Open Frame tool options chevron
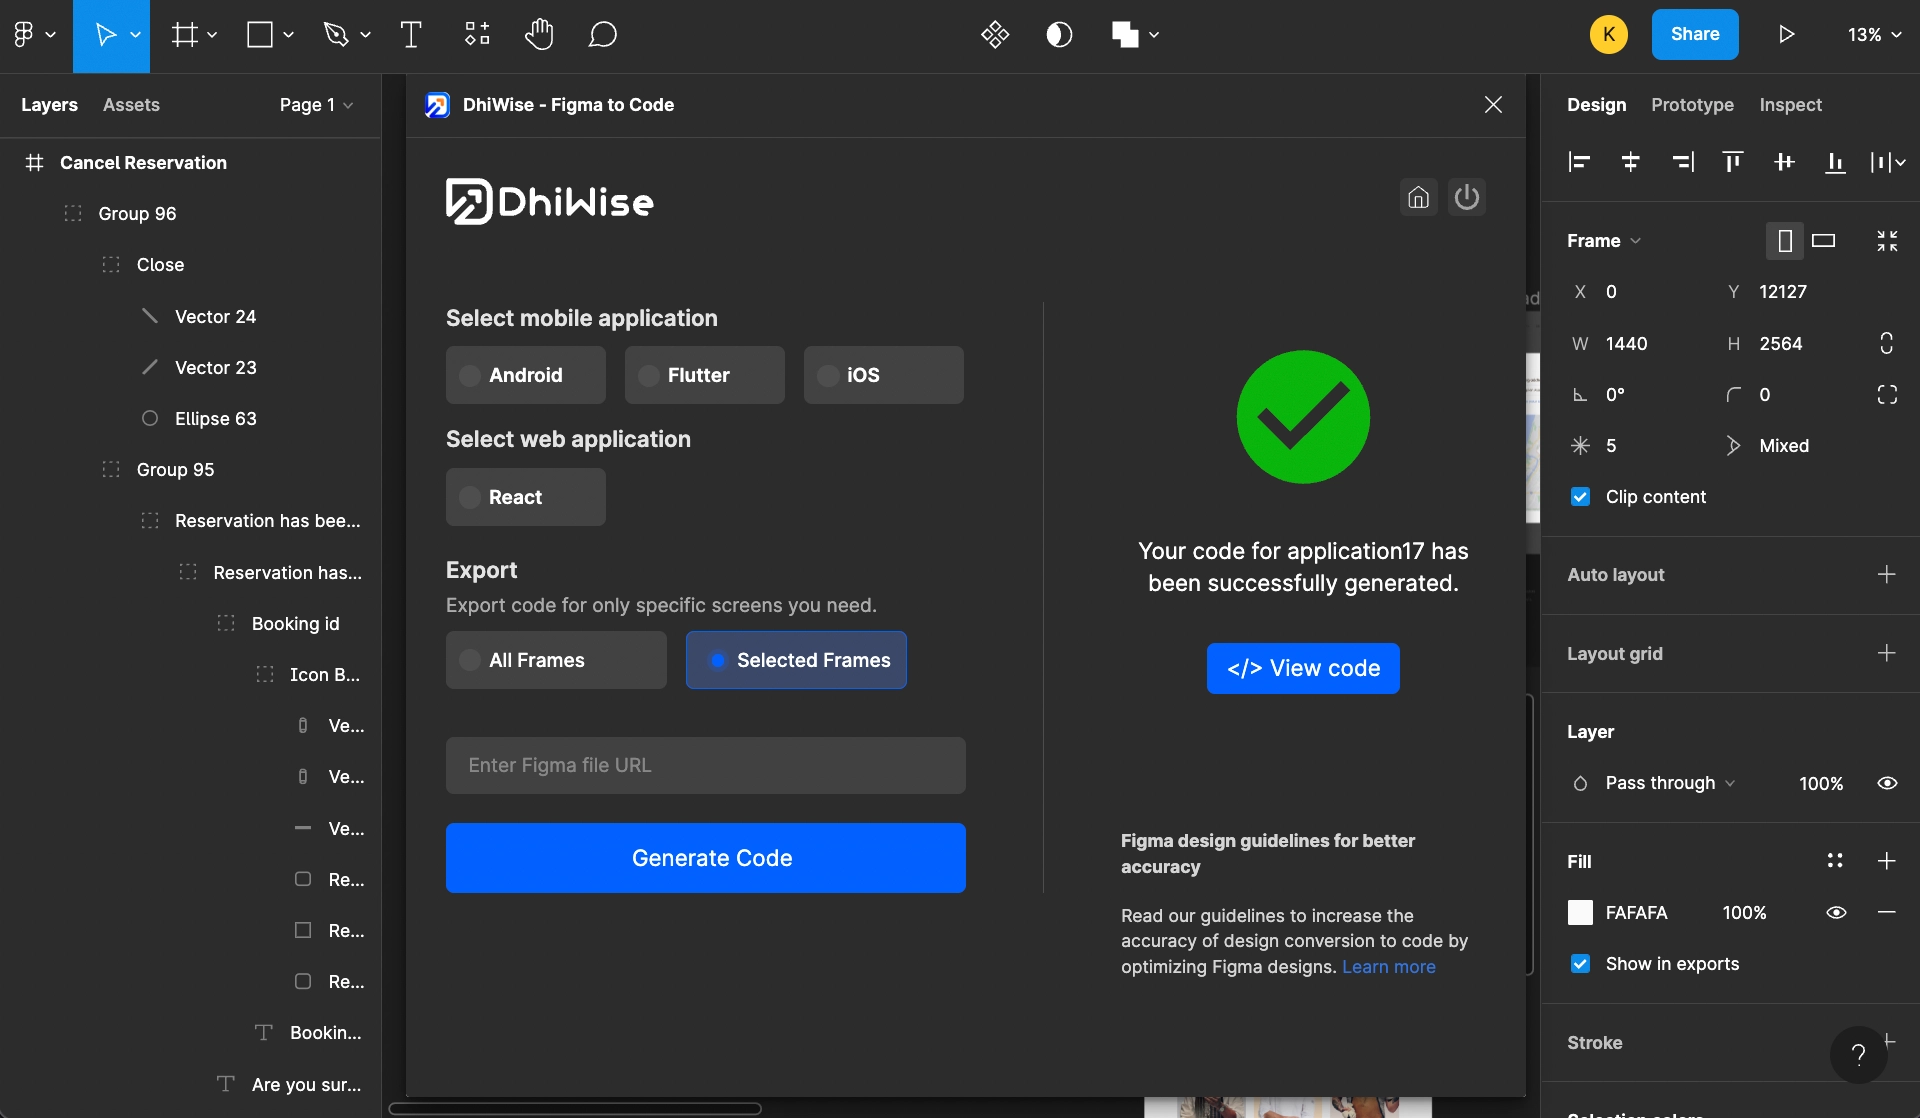Image resolution: width=1920 pixels, height=1118 pixels. click(212, 35)
